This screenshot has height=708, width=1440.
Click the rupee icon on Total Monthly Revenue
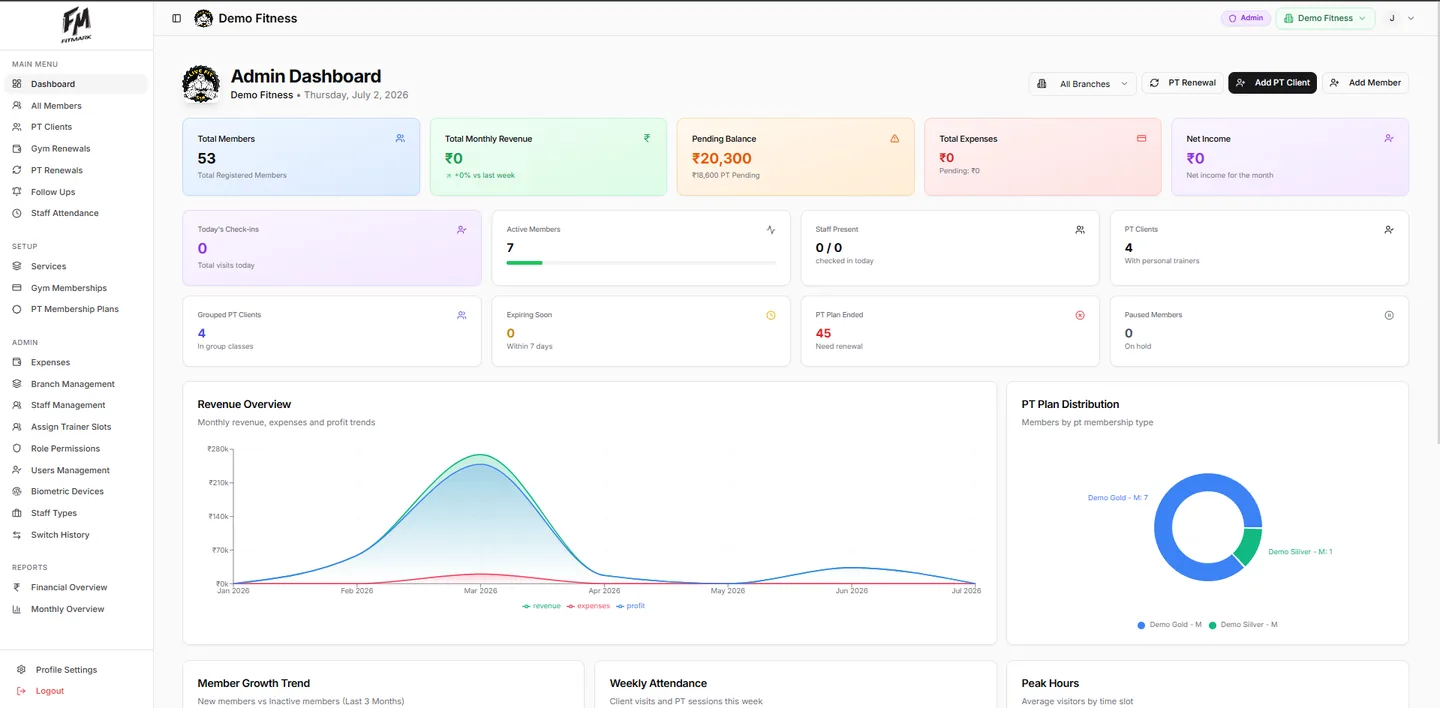[x=647, y=138]
